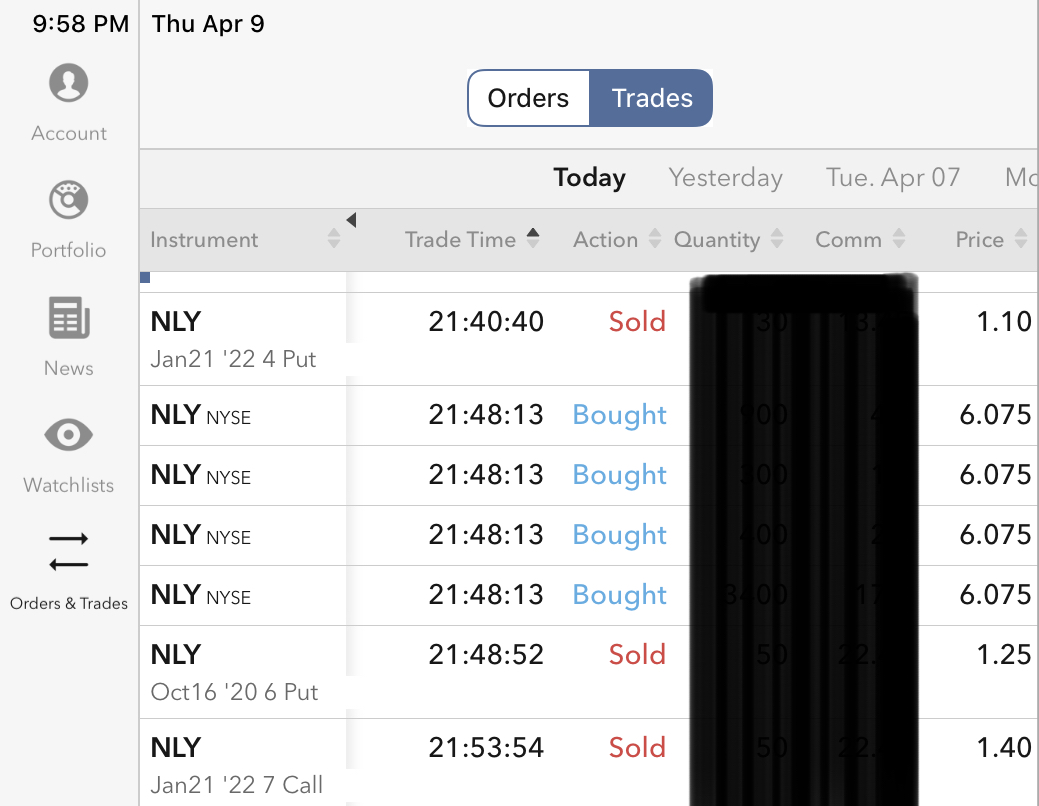Viewport: 1039px width, 806px height.
Task: Open the Watchlists eye icon
Action: tap(69, 435)
